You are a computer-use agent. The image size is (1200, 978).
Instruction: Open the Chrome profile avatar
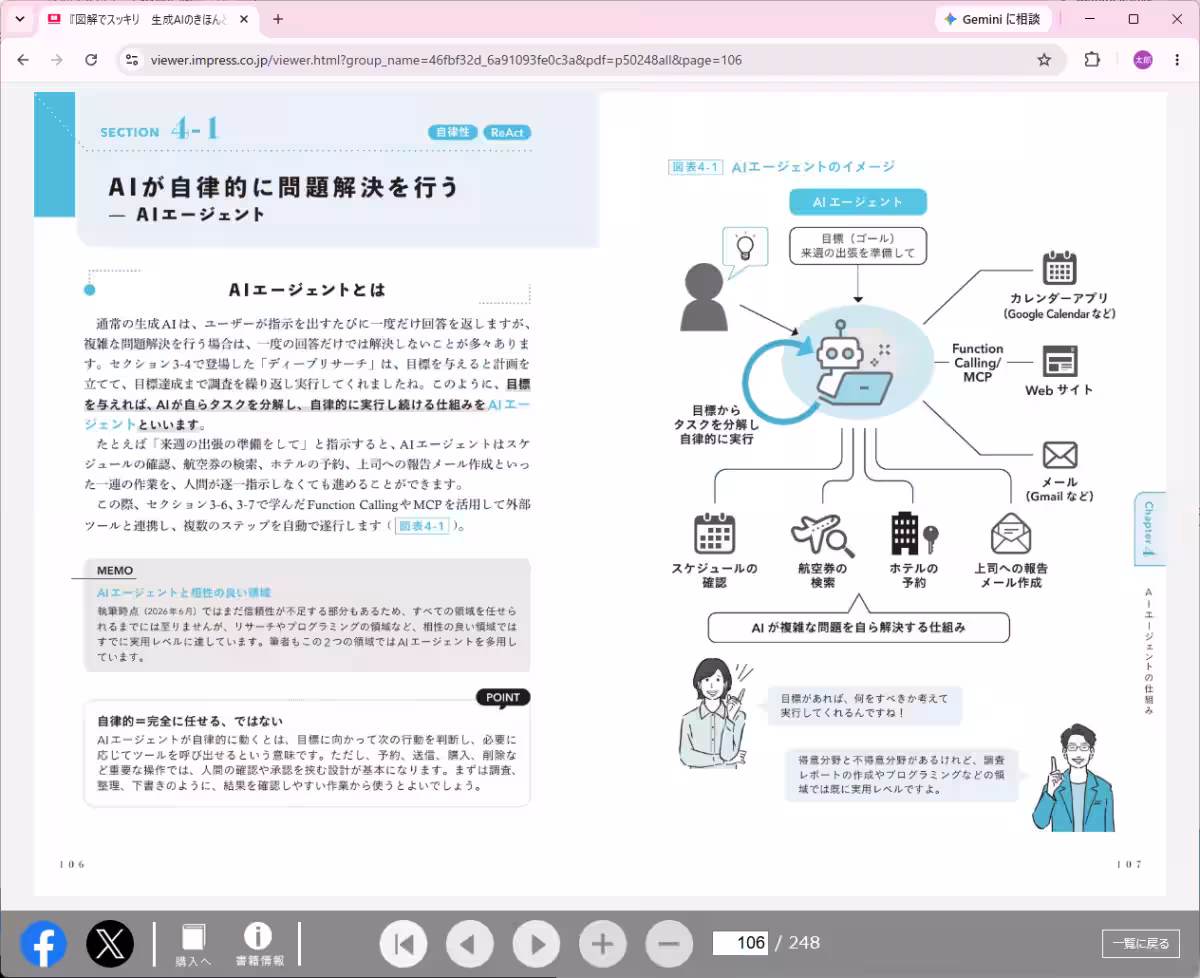(1142, 60)
